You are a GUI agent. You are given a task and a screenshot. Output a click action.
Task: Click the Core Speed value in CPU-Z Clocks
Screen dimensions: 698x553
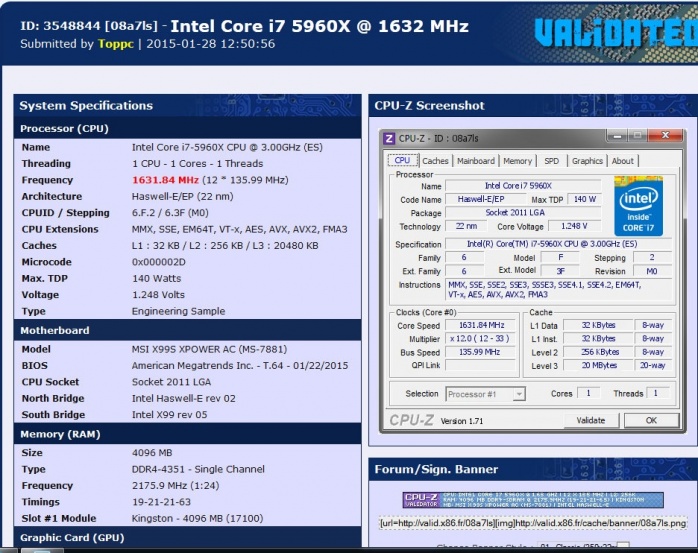[482, 325]
